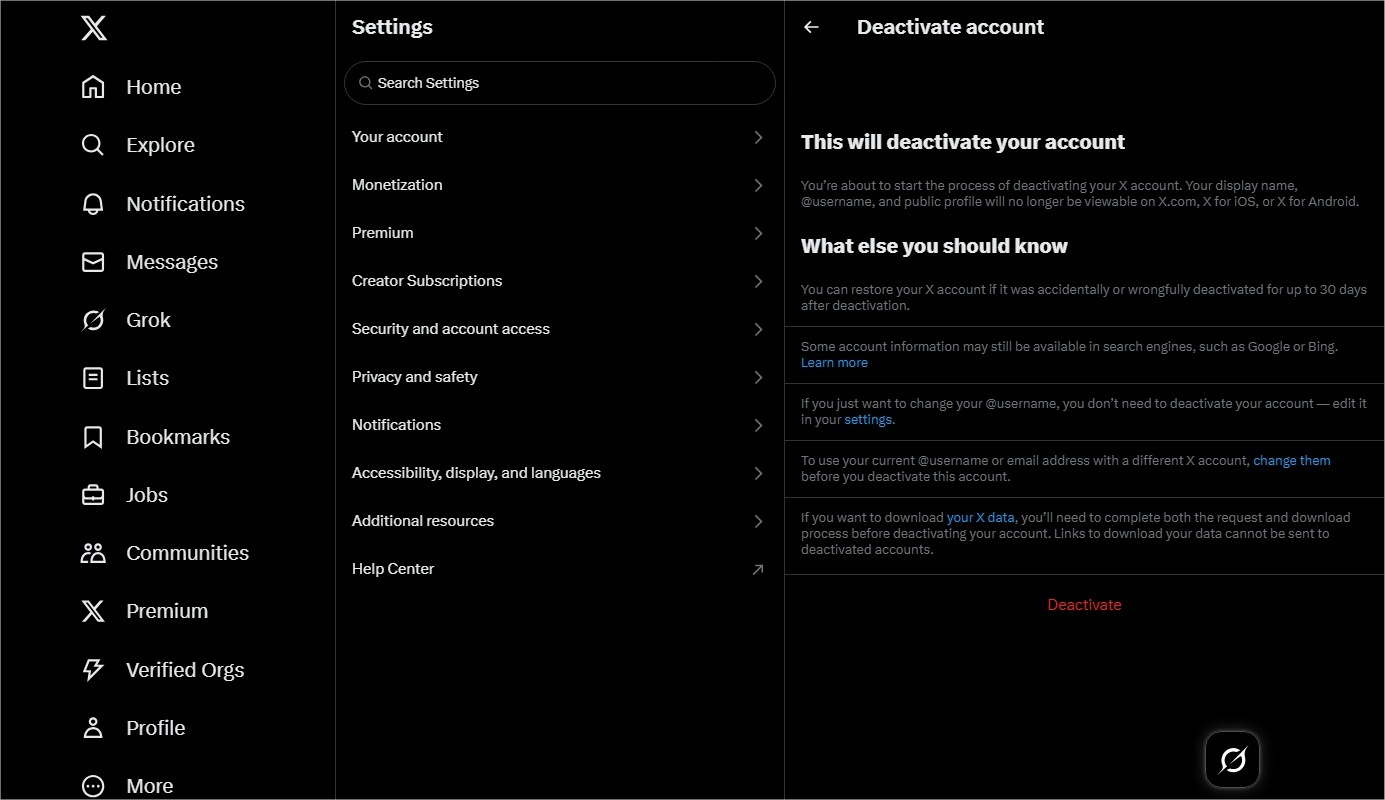Image resolution: width=1385 pixels, height=800 pixels.
Task: Open the Home icon in sidebar
Action: 93,87
